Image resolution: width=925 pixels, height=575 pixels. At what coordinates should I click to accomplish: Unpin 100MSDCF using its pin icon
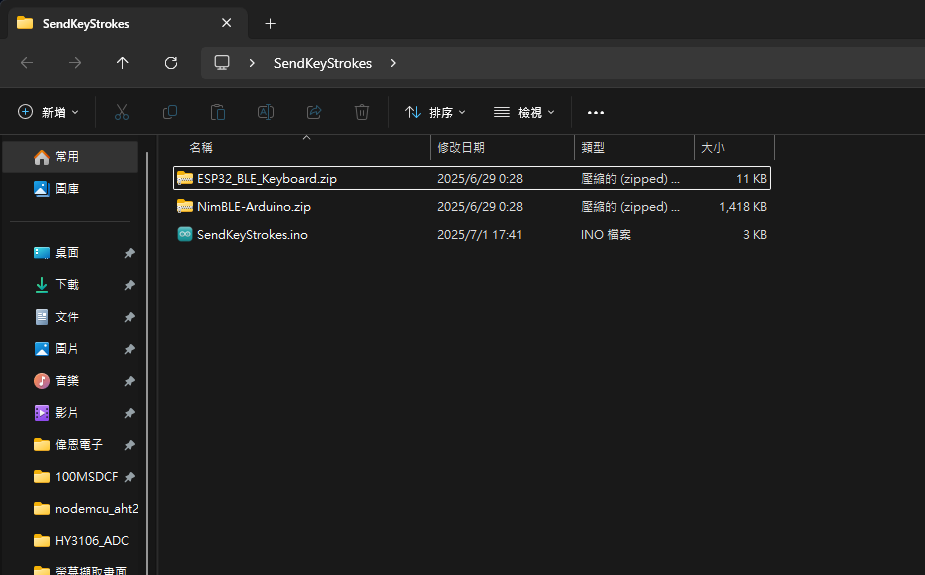[x=129, y=477]
